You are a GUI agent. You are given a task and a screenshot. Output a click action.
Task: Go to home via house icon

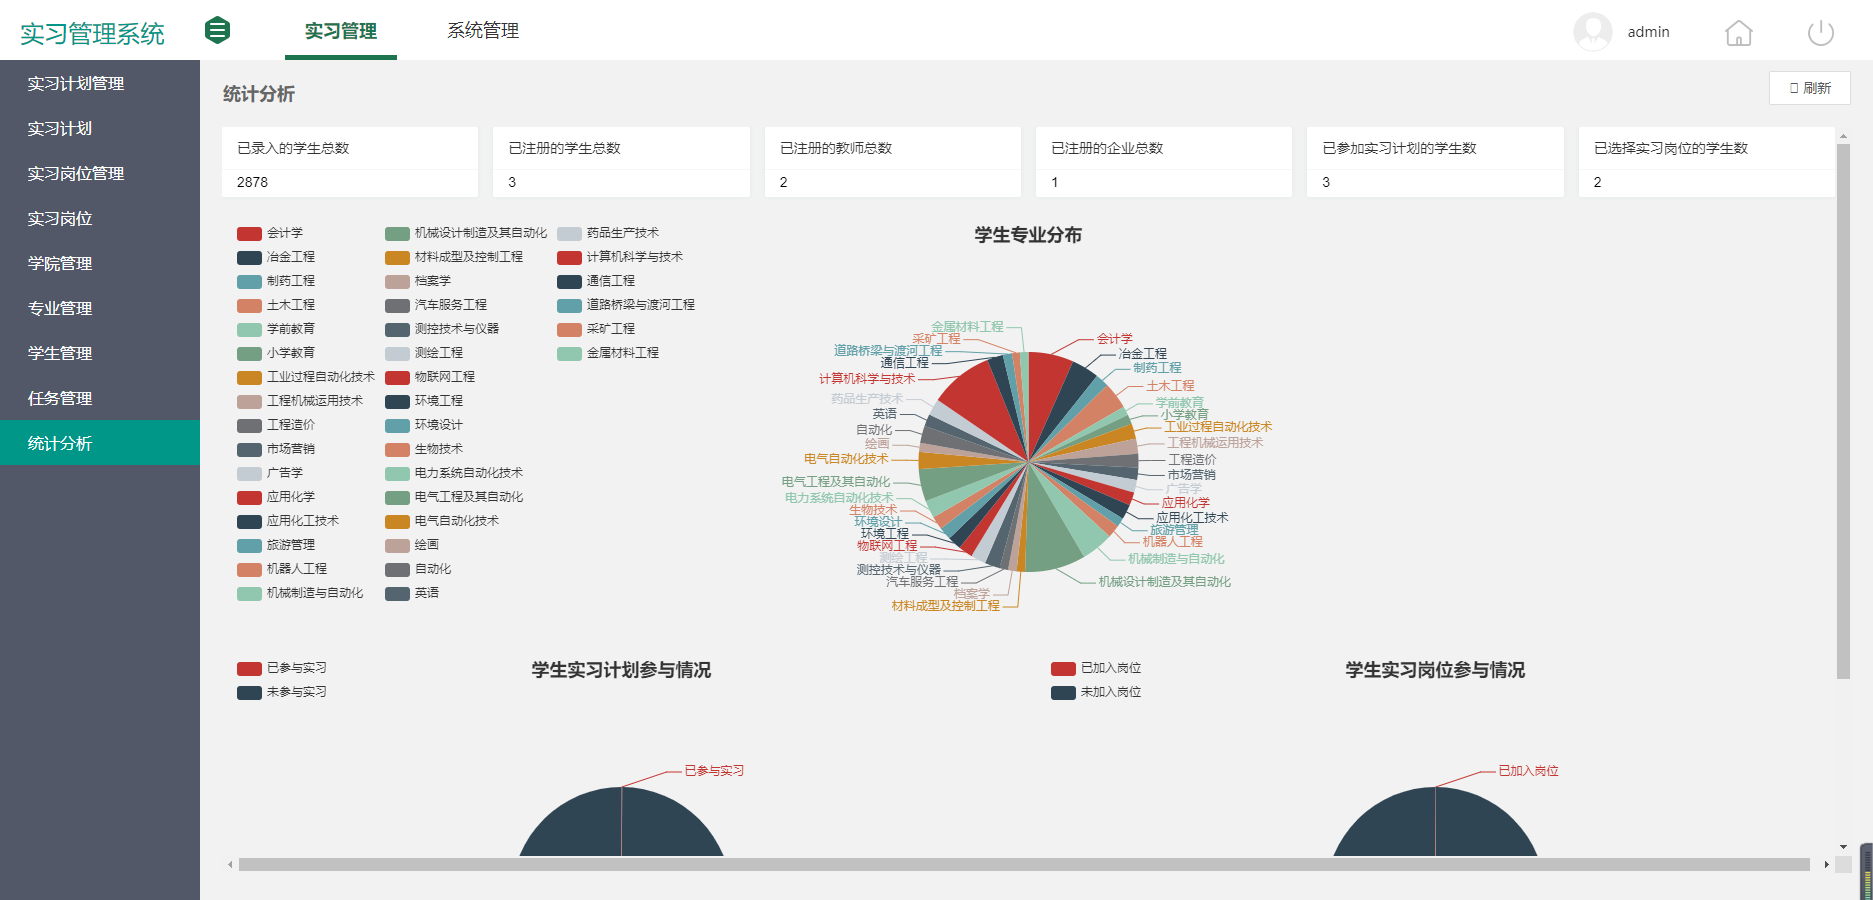pos(1739,33)
